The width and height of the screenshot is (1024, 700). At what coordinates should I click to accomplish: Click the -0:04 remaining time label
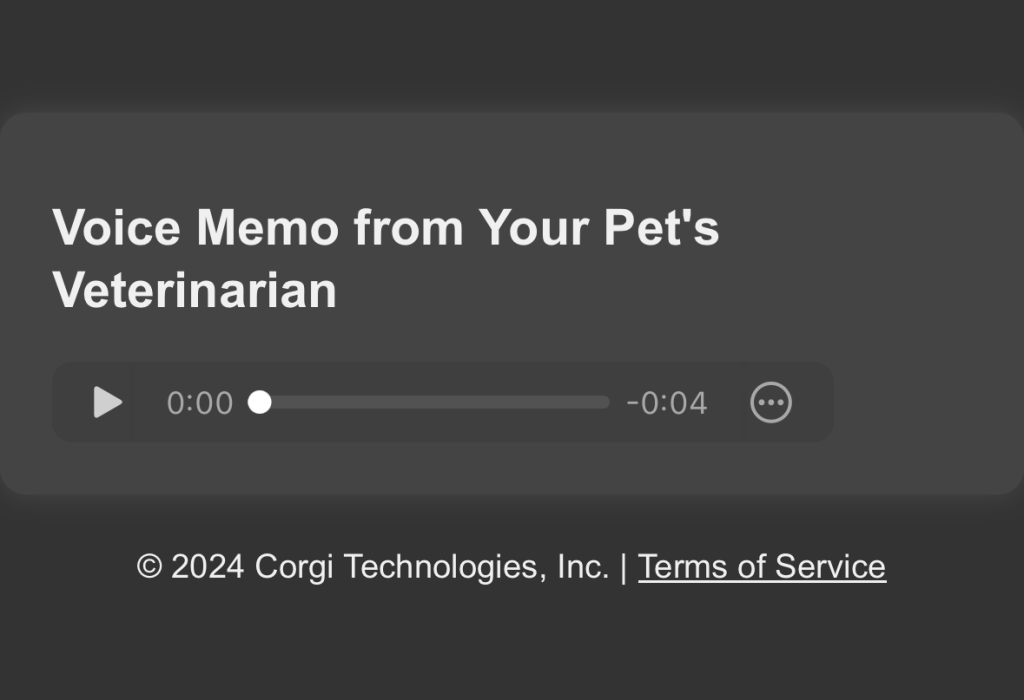pyautogui.click(x=667, y=403)
